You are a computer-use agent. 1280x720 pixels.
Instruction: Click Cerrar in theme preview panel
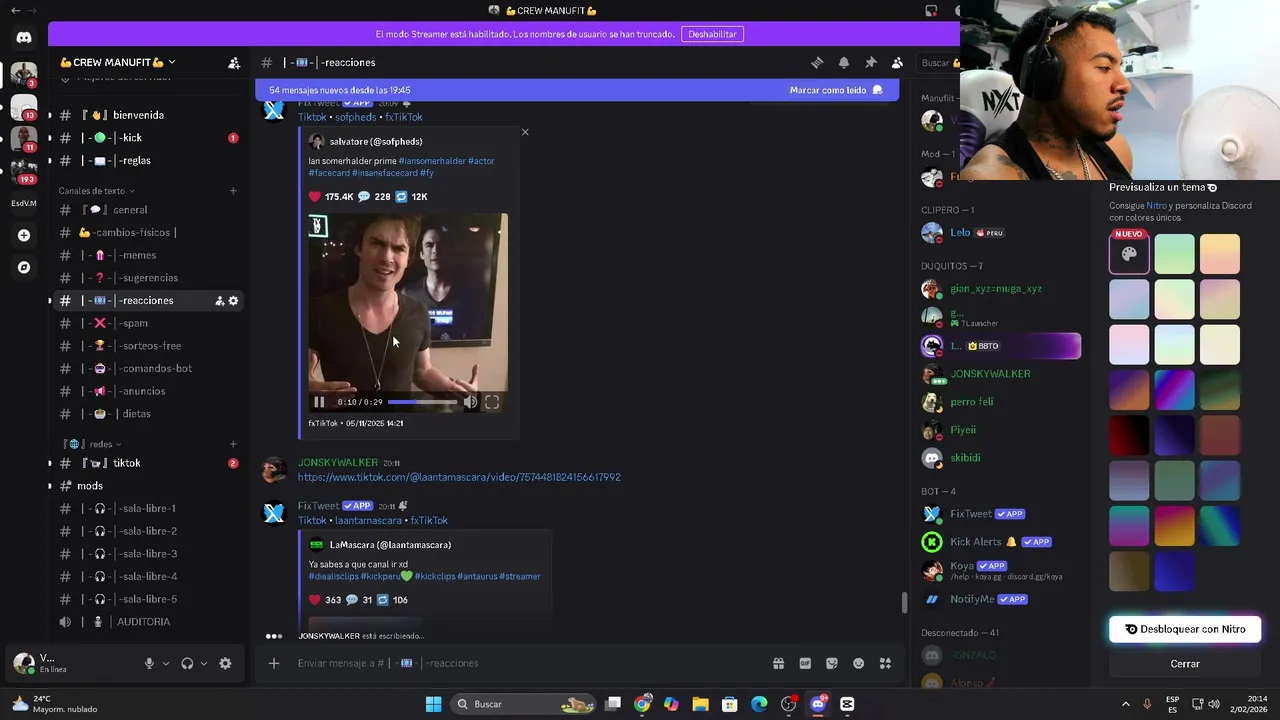pos(1185,664)
